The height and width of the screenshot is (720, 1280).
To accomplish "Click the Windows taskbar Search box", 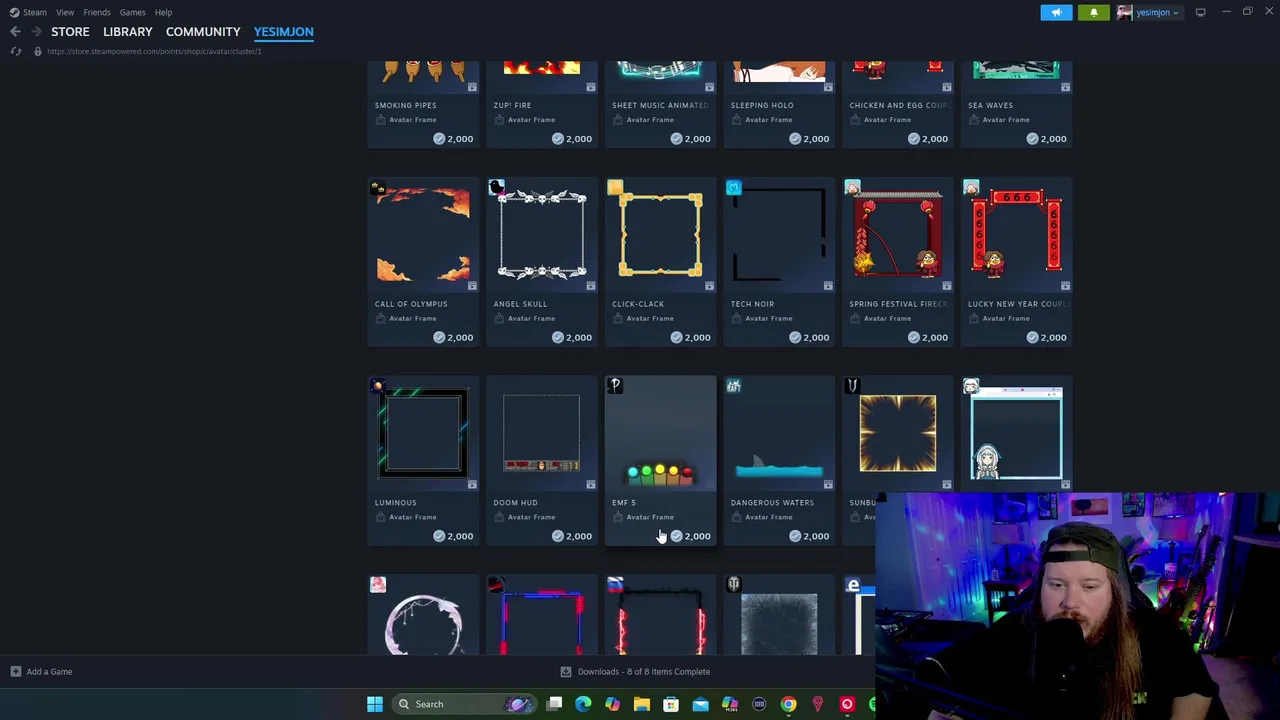I will tap(463, 704).
